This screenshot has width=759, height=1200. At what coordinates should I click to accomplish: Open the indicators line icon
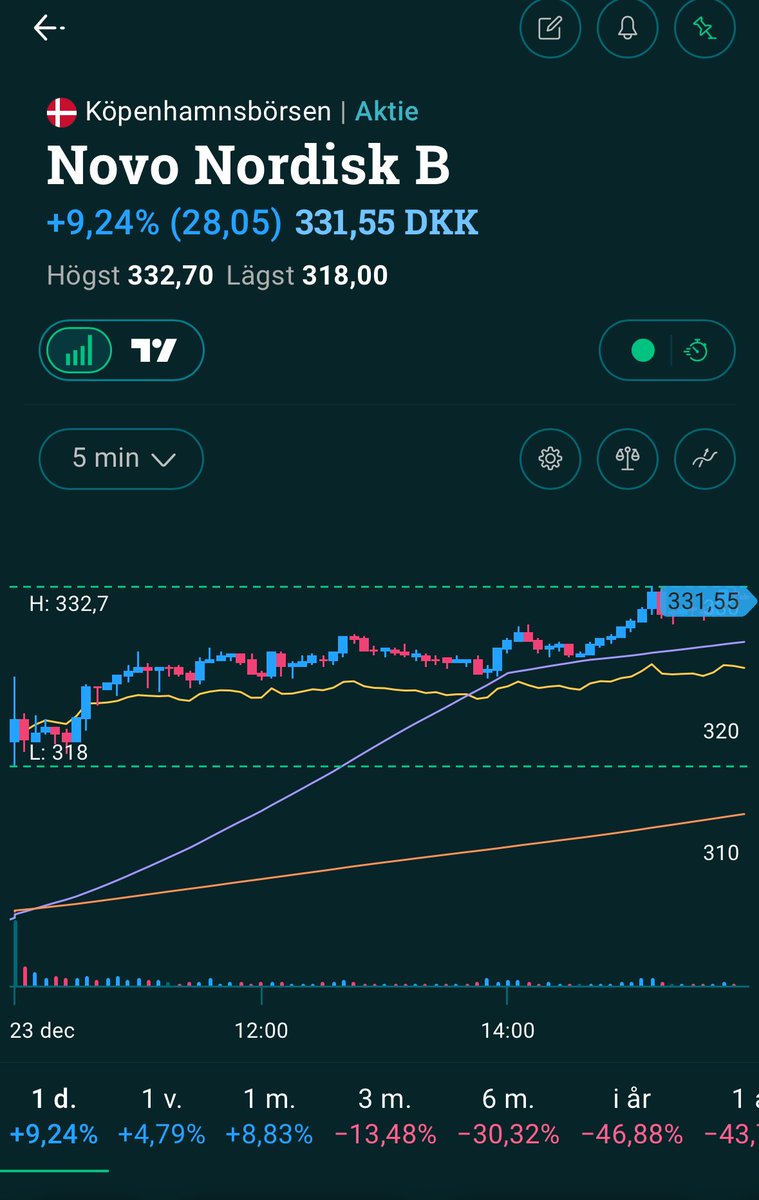tap(705, 459)
